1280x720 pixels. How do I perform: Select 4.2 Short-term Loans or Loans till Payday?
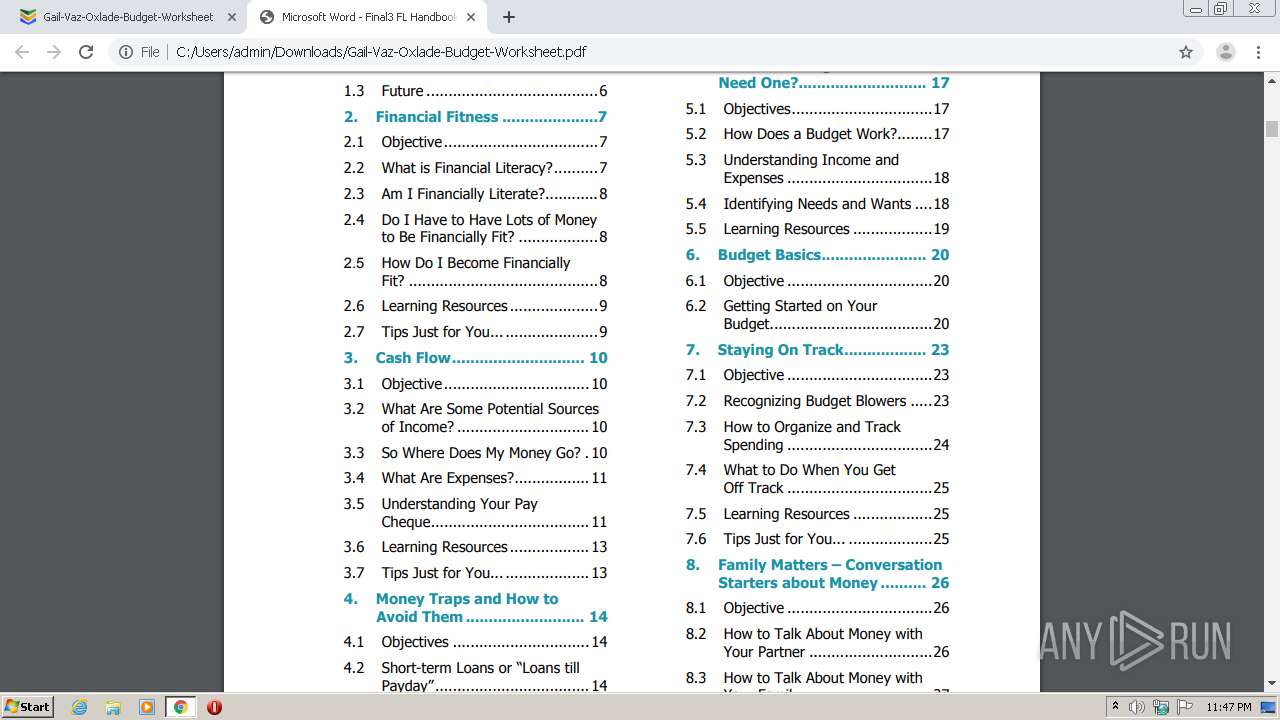475,677
